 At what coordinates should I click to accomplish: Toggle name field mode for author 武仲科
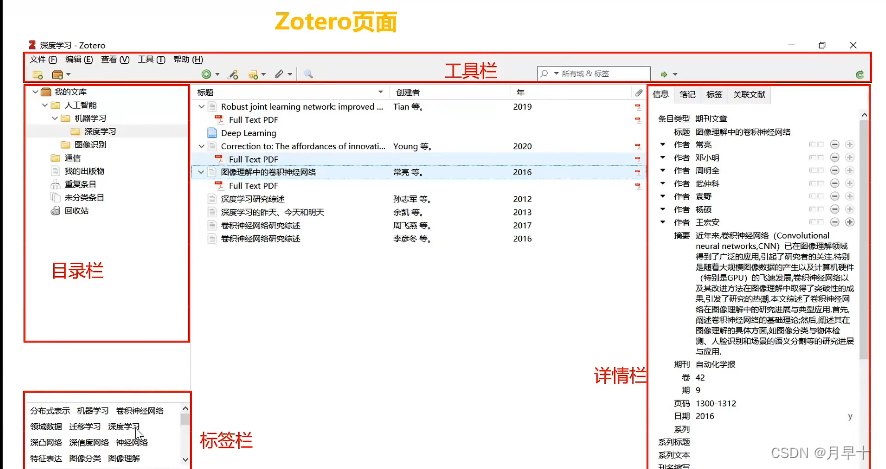(816, 183)
